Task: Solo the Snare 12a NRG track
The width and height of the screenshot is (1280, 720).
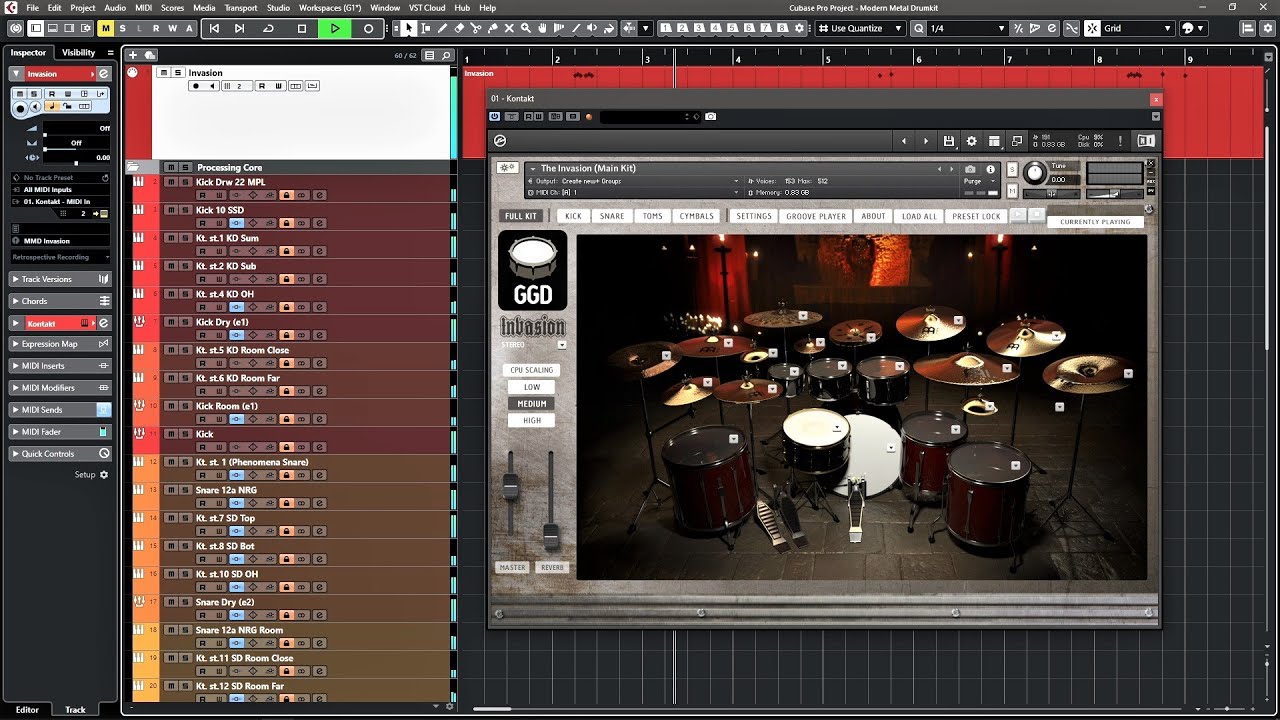Action: (185, 490)
